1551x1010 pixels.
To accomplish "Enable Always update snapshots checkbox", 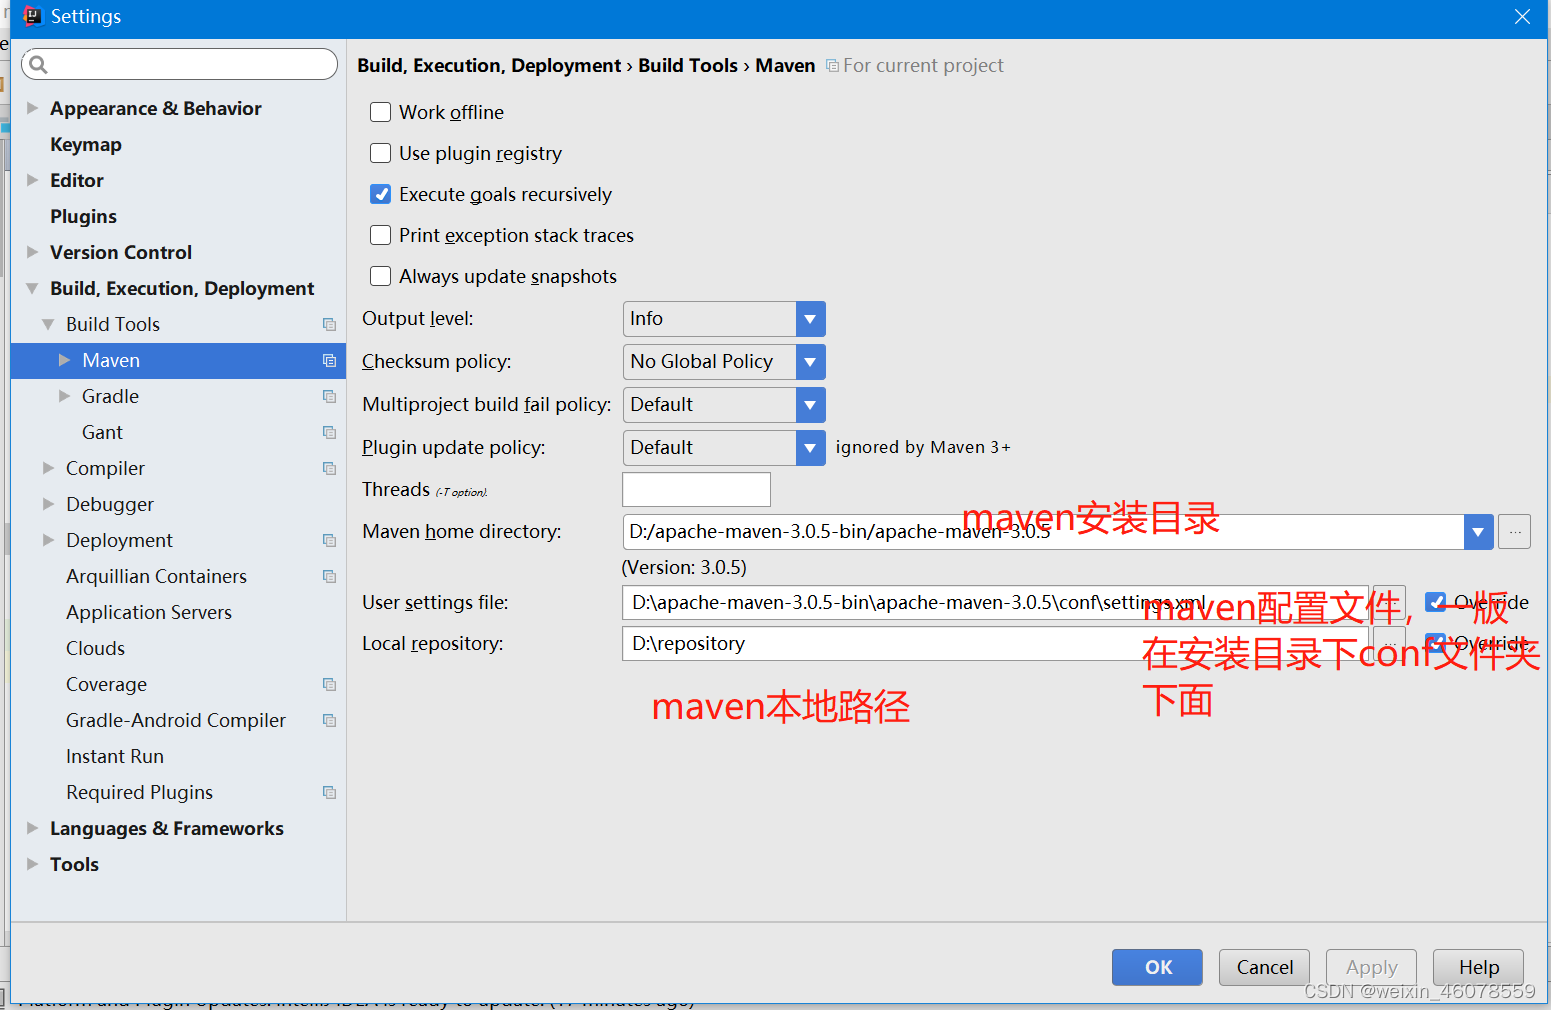I will pyautogui.click(x=380, y=276).
